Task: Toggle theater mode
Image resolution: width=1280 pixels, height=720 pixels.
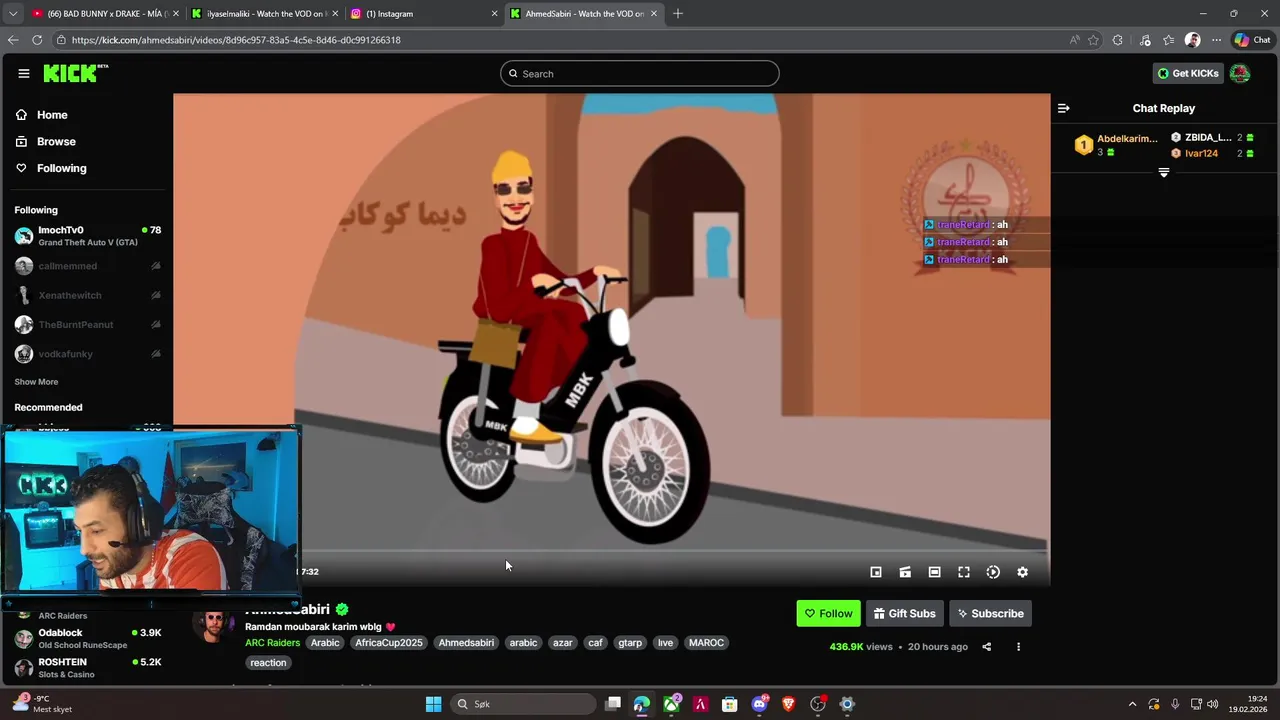Action: coord(934,572)
